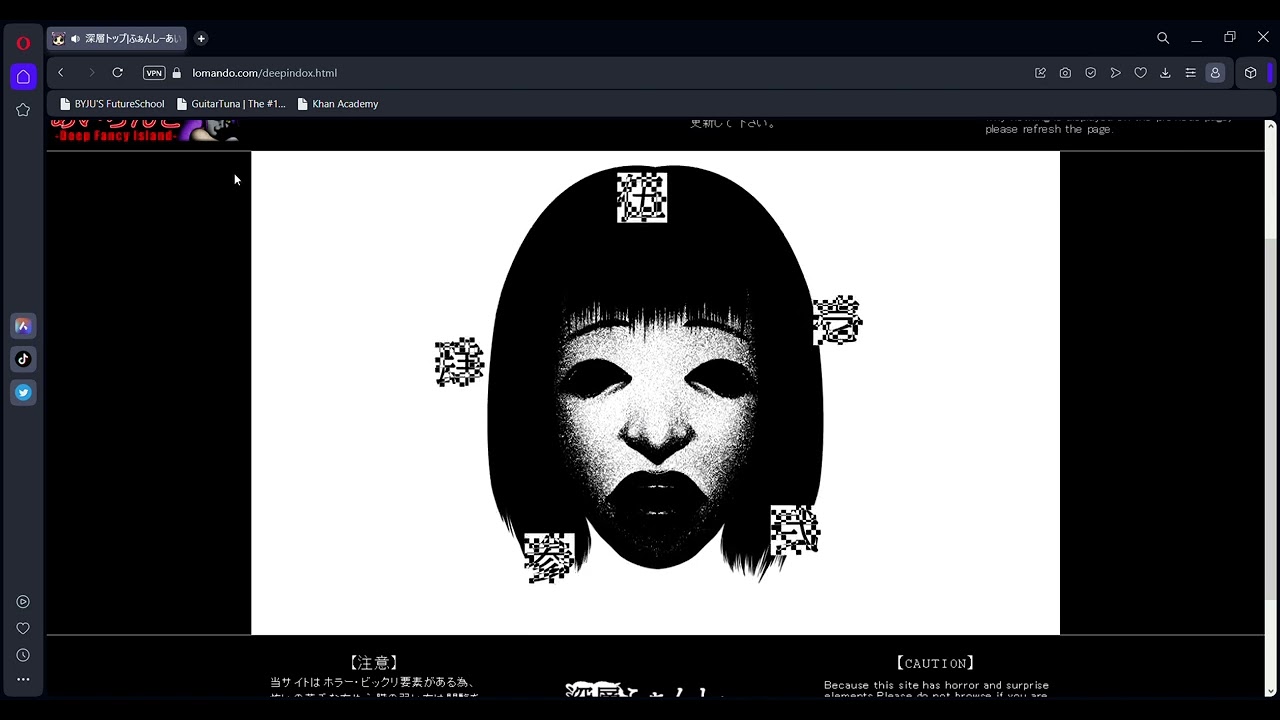Open Bookmarks star in the sidebar
This screenshot has height=720, width=1280.
(23, 110)
